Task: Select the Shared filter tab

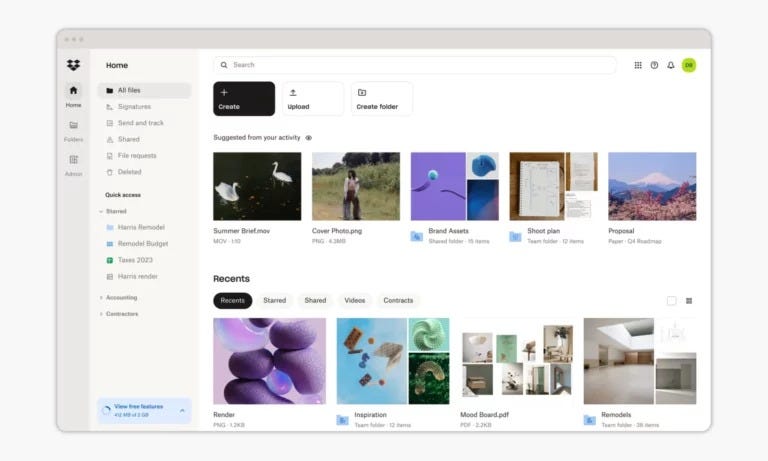Action: click(315, 300)
